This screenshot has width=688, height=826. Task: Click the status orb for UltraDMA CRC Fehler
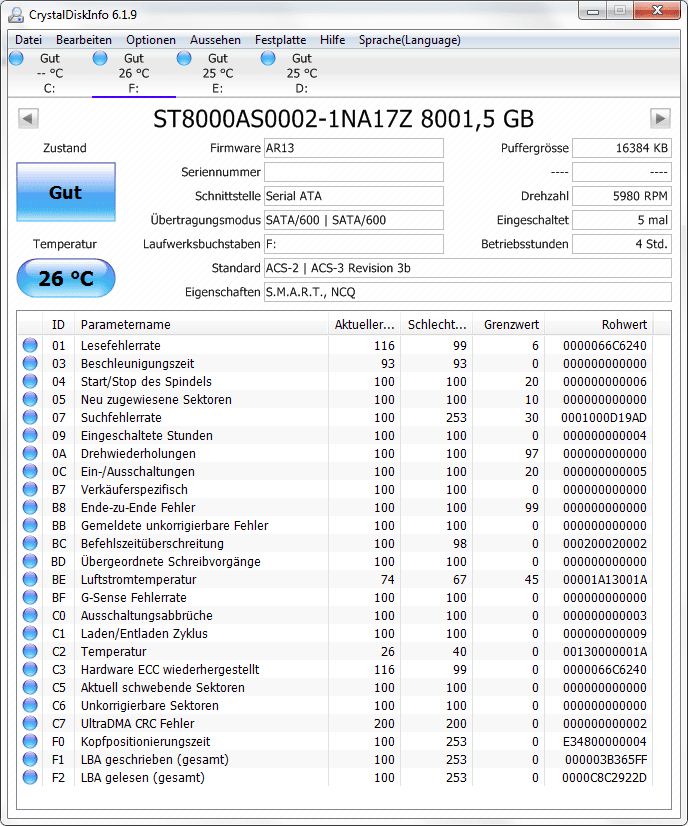click(30, 723)
